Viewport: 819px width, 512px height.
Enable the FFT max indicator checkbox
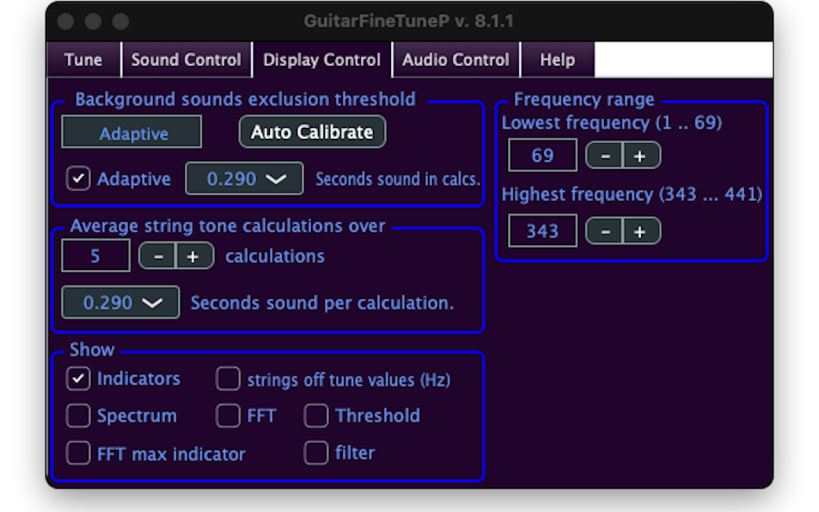[x=78, y=453]
